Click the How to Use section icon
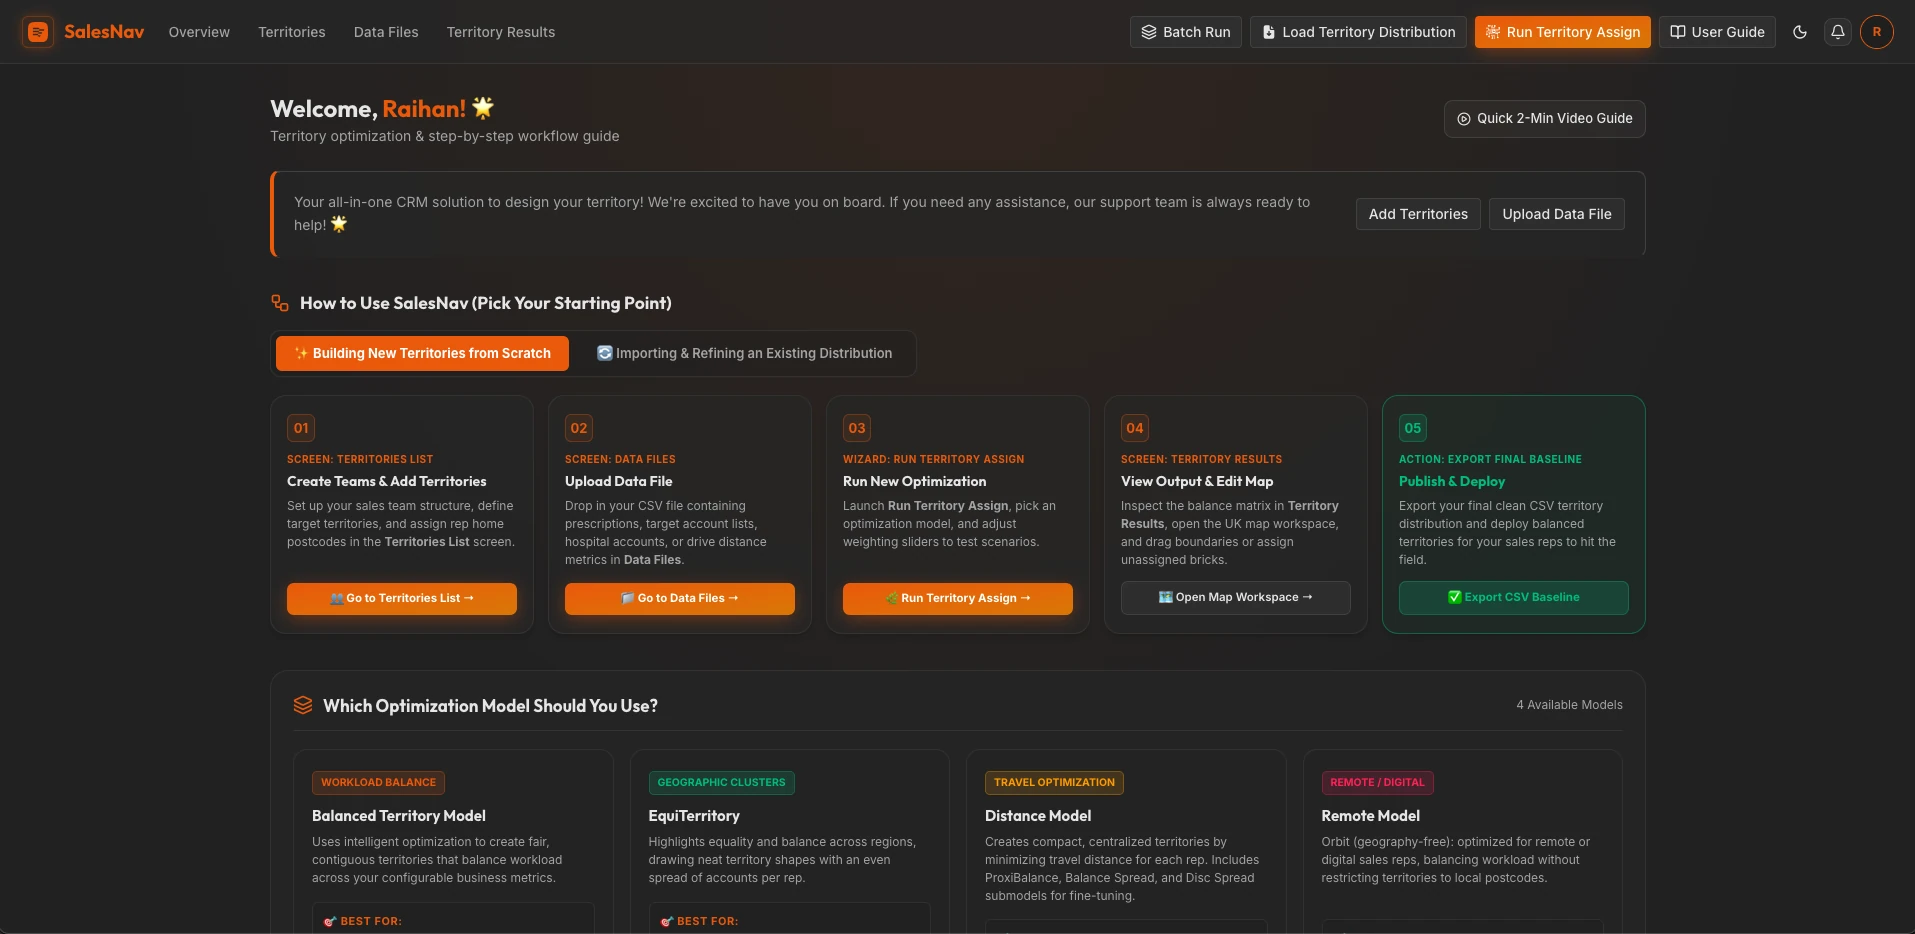The height and width of the screenshot is (934, 1915). point(280,303)
